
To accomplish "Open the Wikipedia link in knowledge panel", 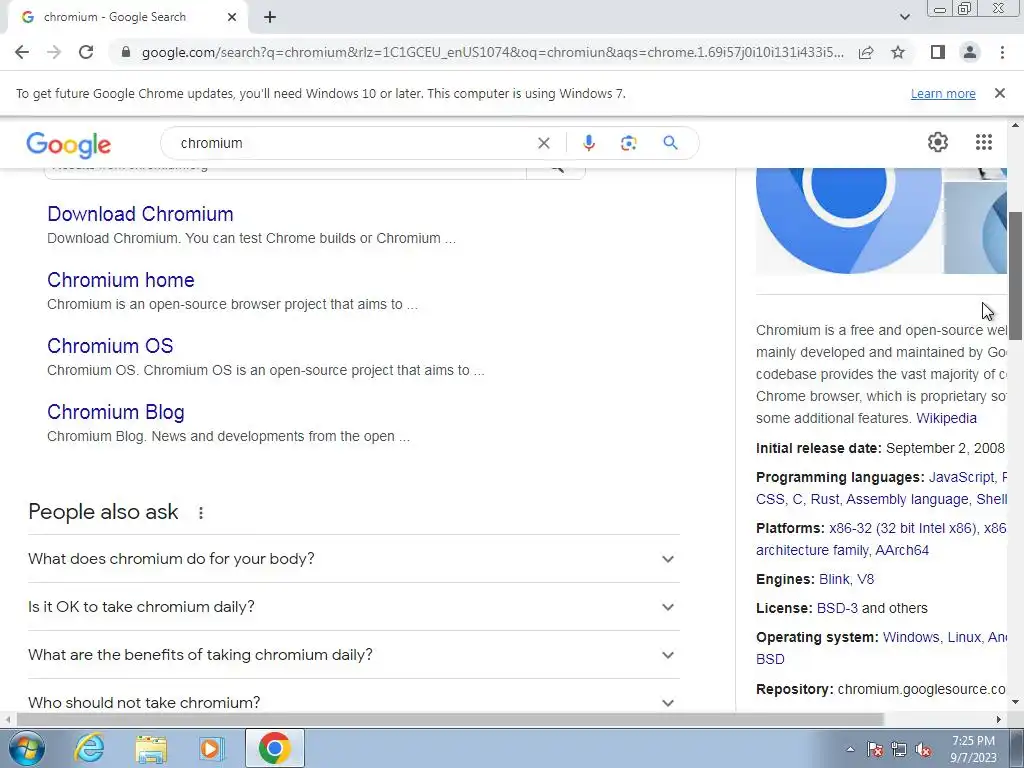I will click(946, 418).
